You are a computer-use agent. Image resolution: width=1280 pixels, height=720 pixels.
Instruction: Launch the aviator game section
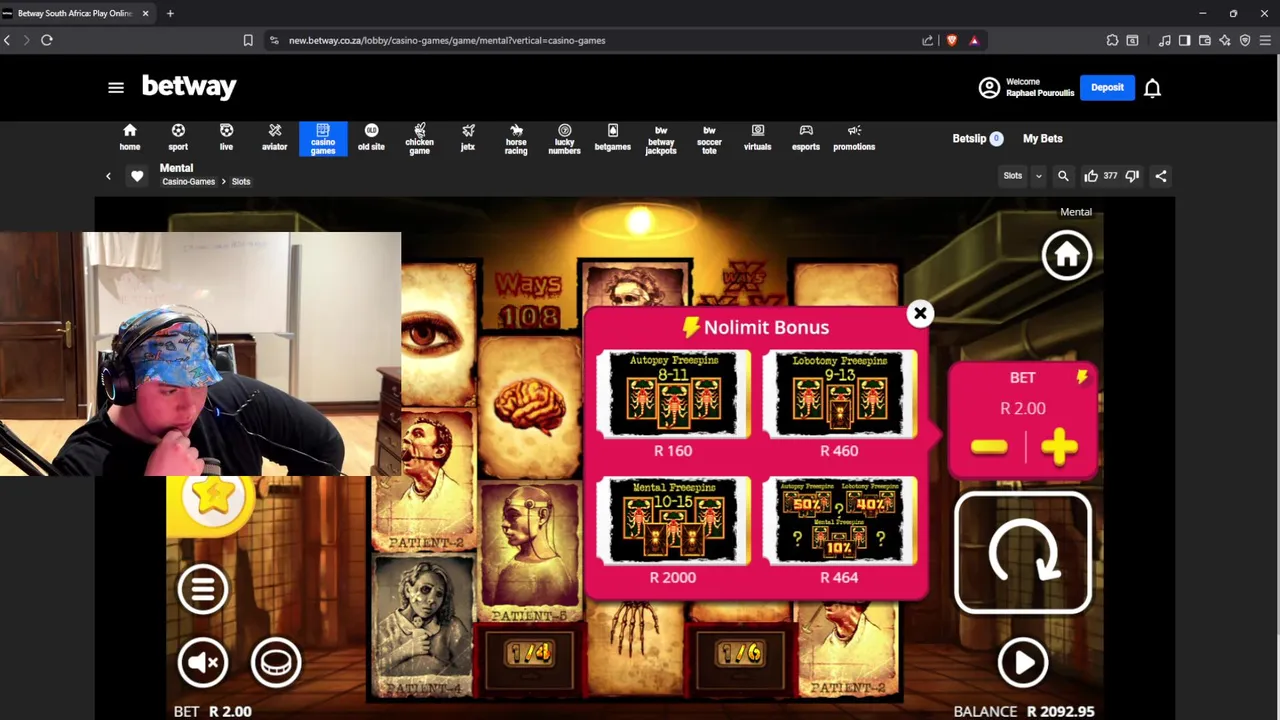coord(275,138)
